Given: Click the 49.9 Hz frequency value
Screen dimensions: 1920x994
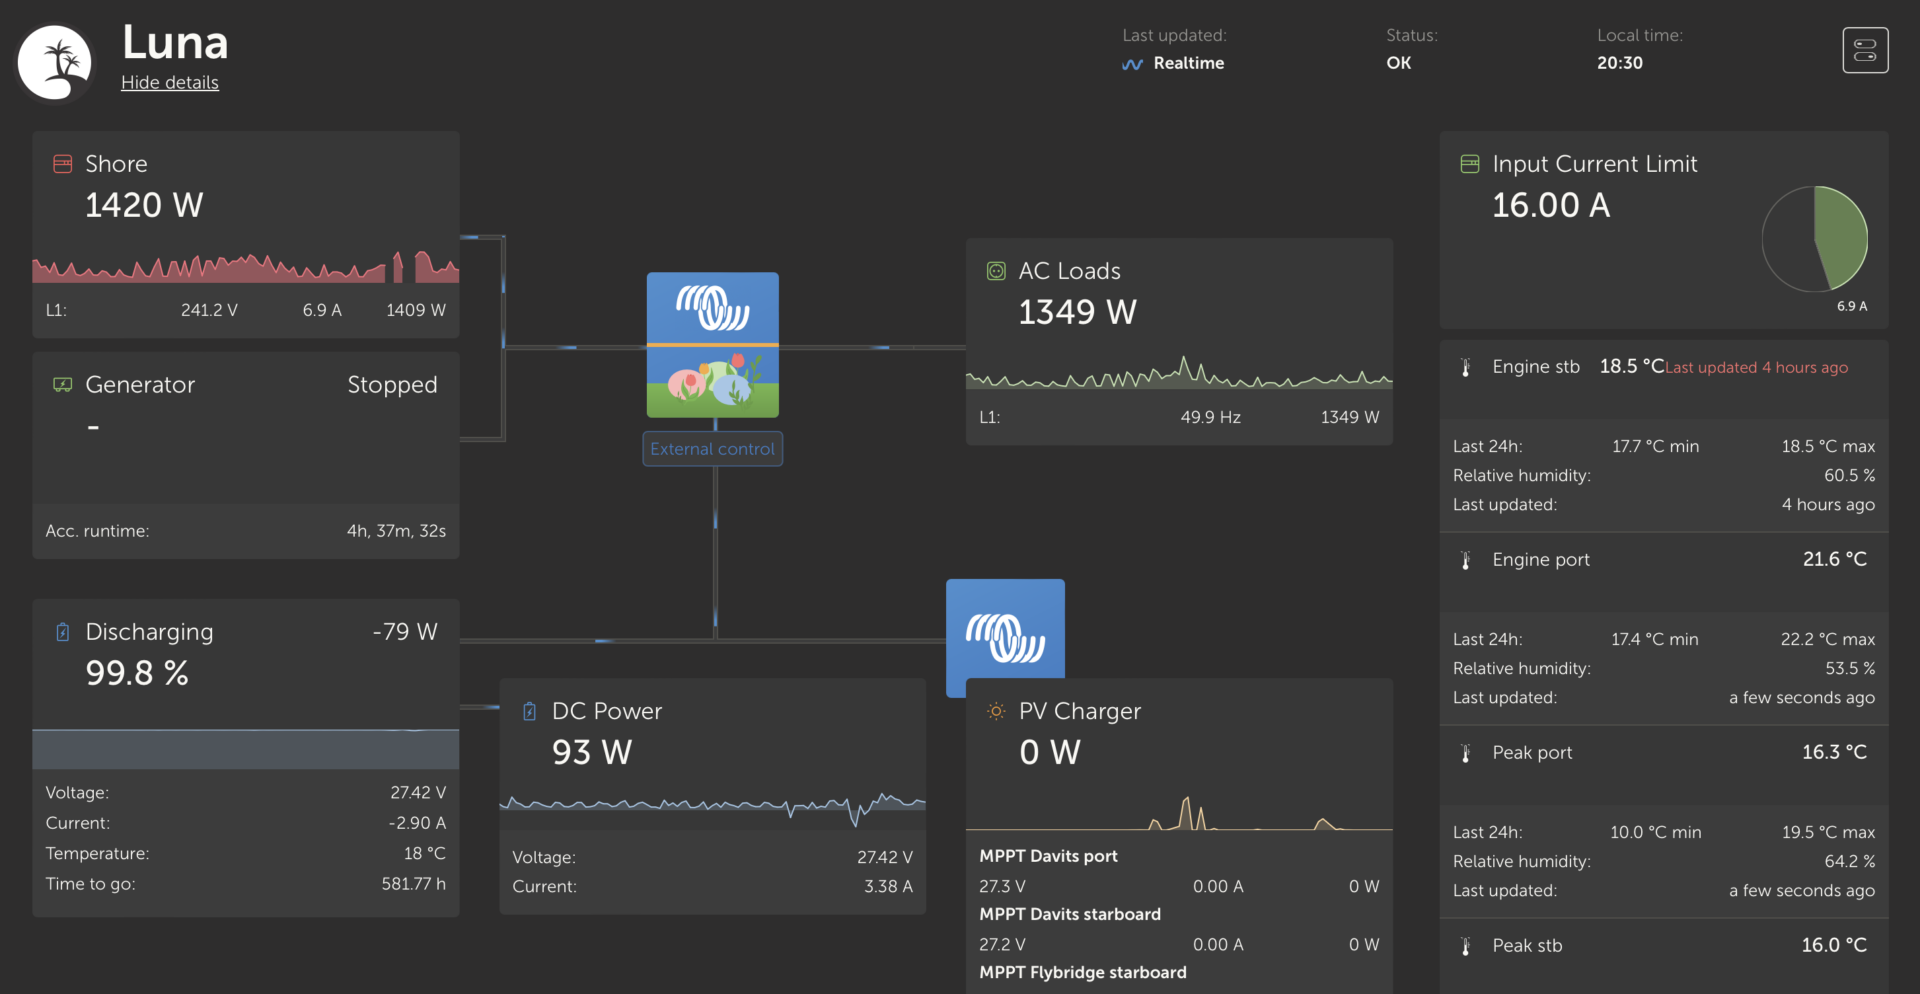Looking at the screenshot, I should tap(1210, 418).
